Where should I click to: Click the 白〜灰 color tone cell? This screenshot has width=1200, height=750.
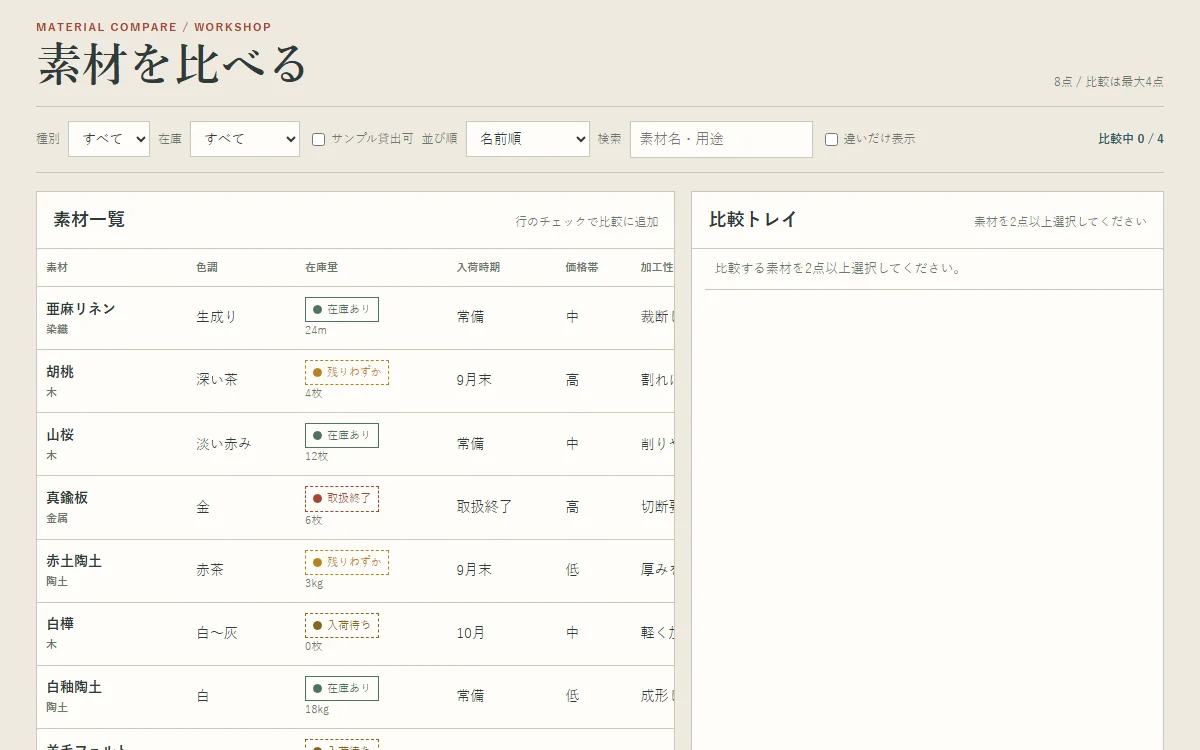pos(217,633)
